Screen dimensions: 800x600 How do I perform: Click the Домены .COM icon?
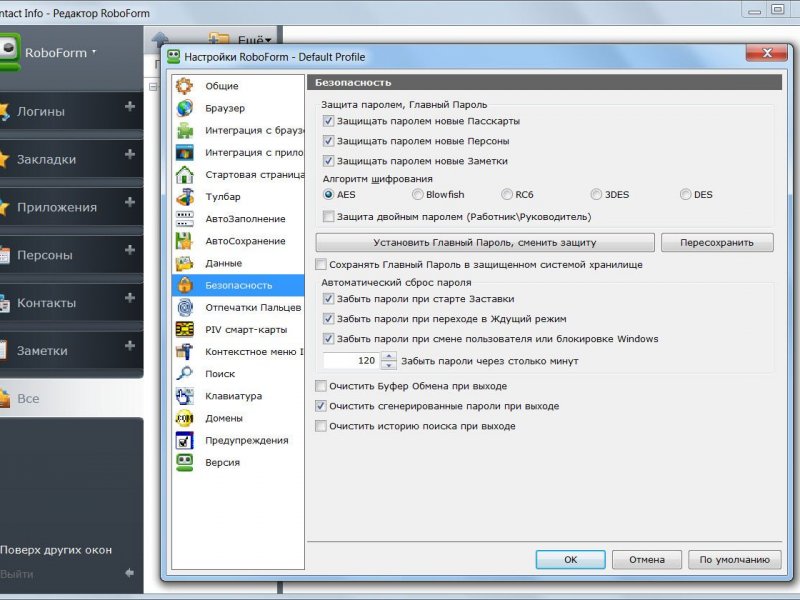(184, 418)
